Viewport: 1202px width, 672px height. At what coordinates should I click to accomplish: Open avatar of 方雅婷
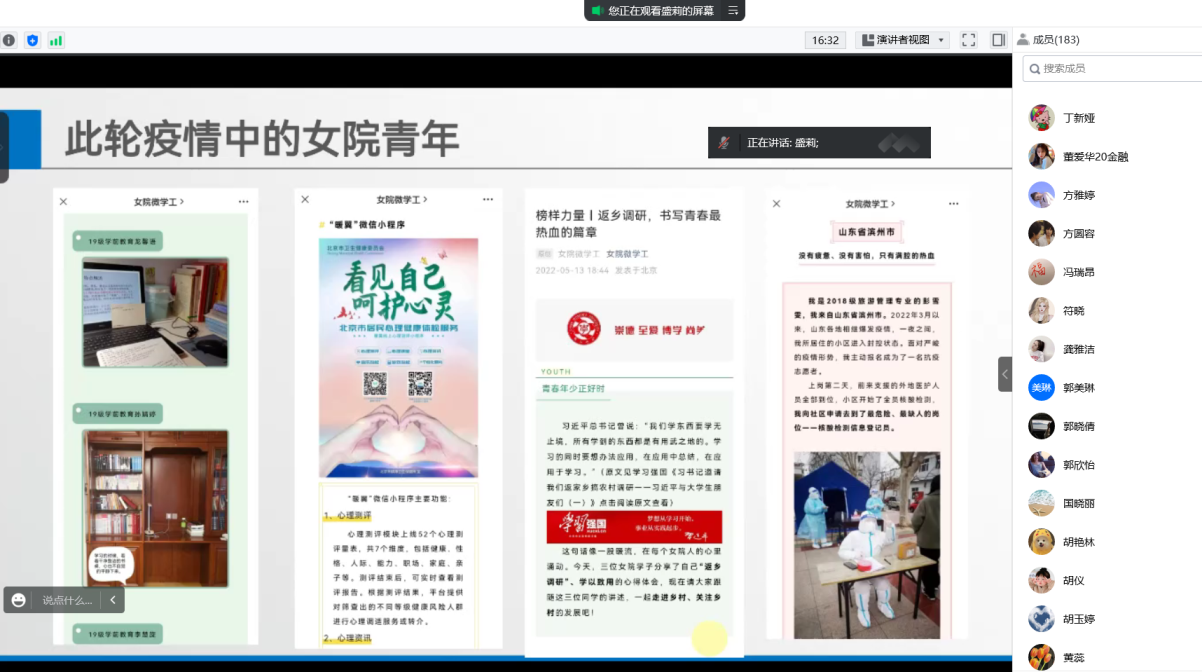click(x=1041, y=195)
